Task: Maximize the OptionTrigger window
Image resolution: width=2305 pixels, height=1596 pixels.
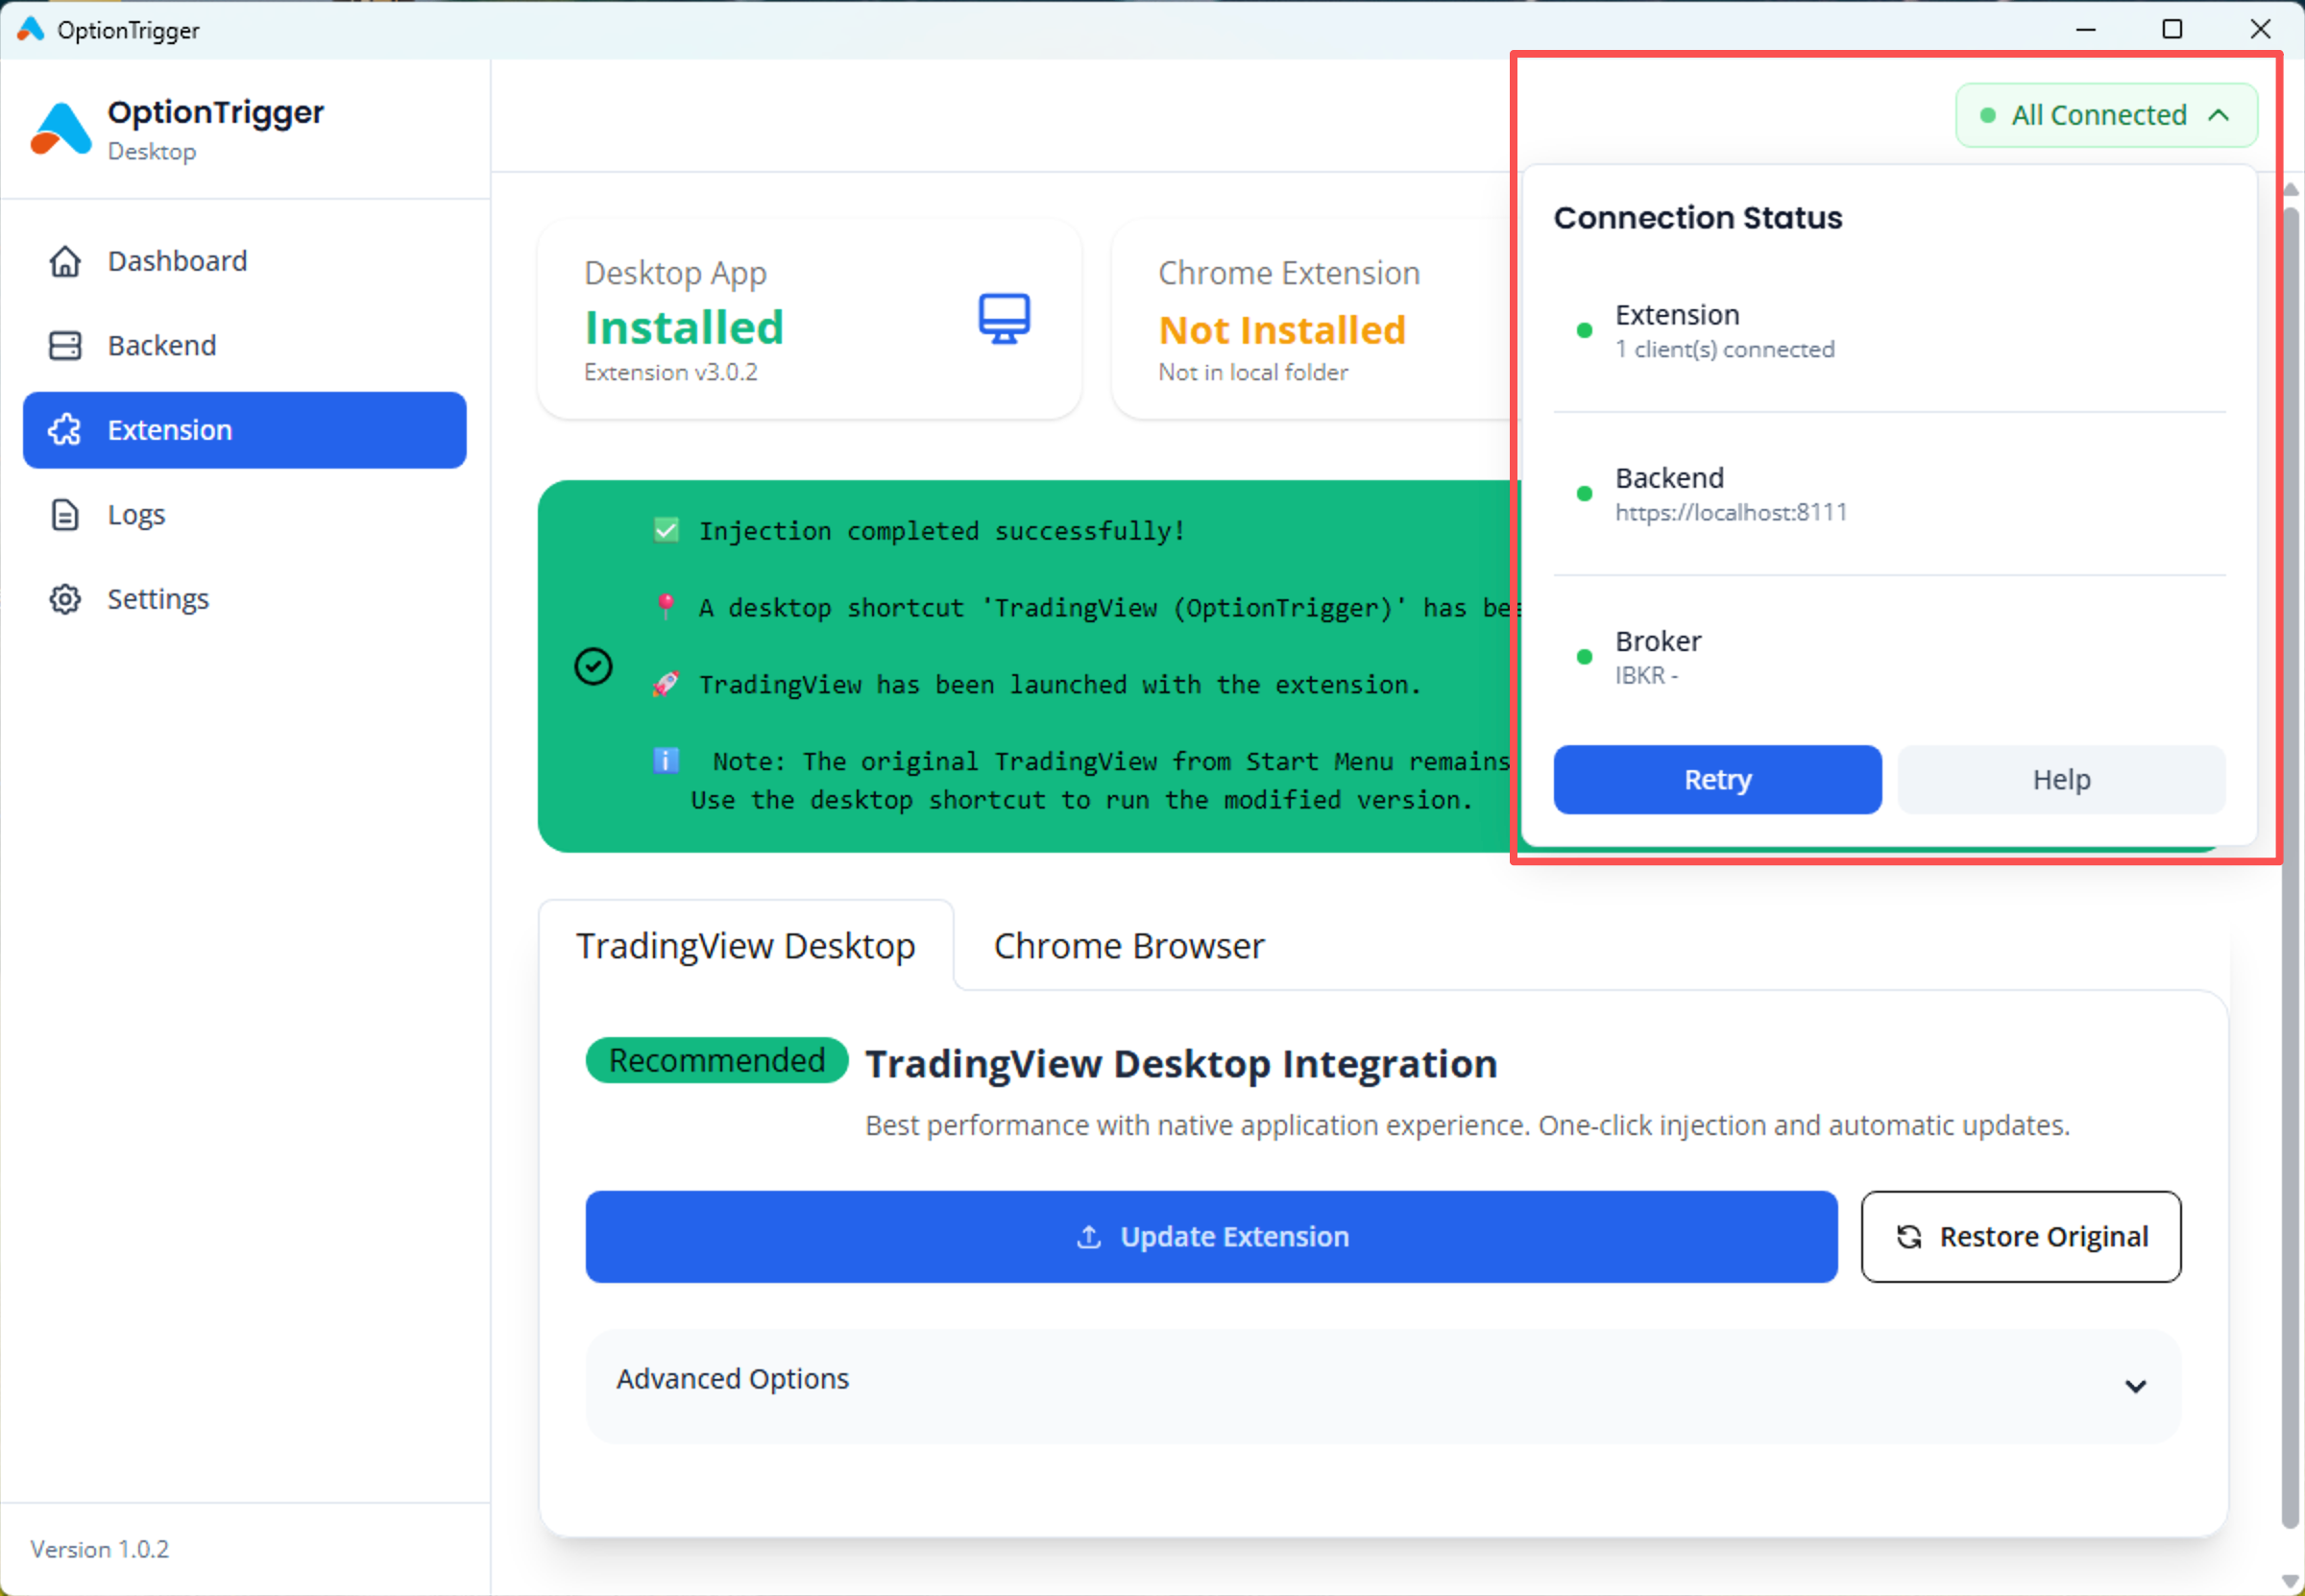Action: click(x=2172, y=29)
